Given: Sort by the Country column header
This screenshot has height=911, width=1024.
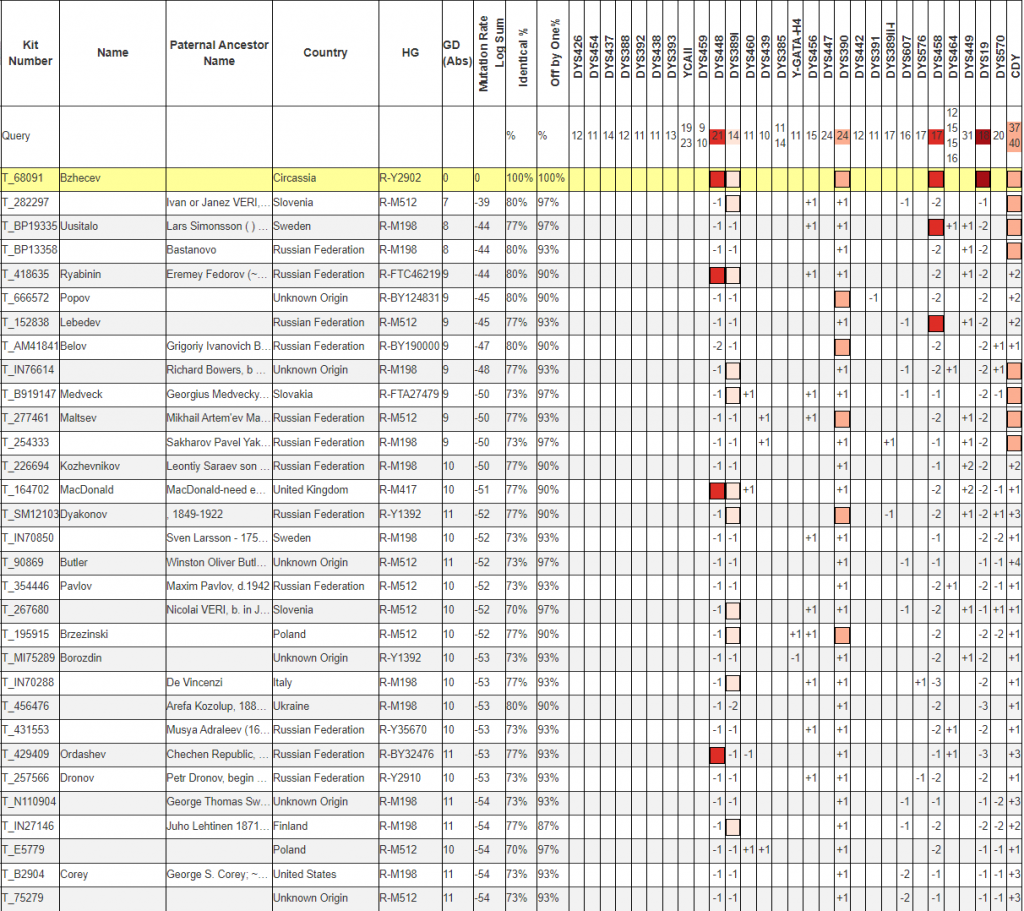Looking at the screenshot, I should tap(325, 53).
